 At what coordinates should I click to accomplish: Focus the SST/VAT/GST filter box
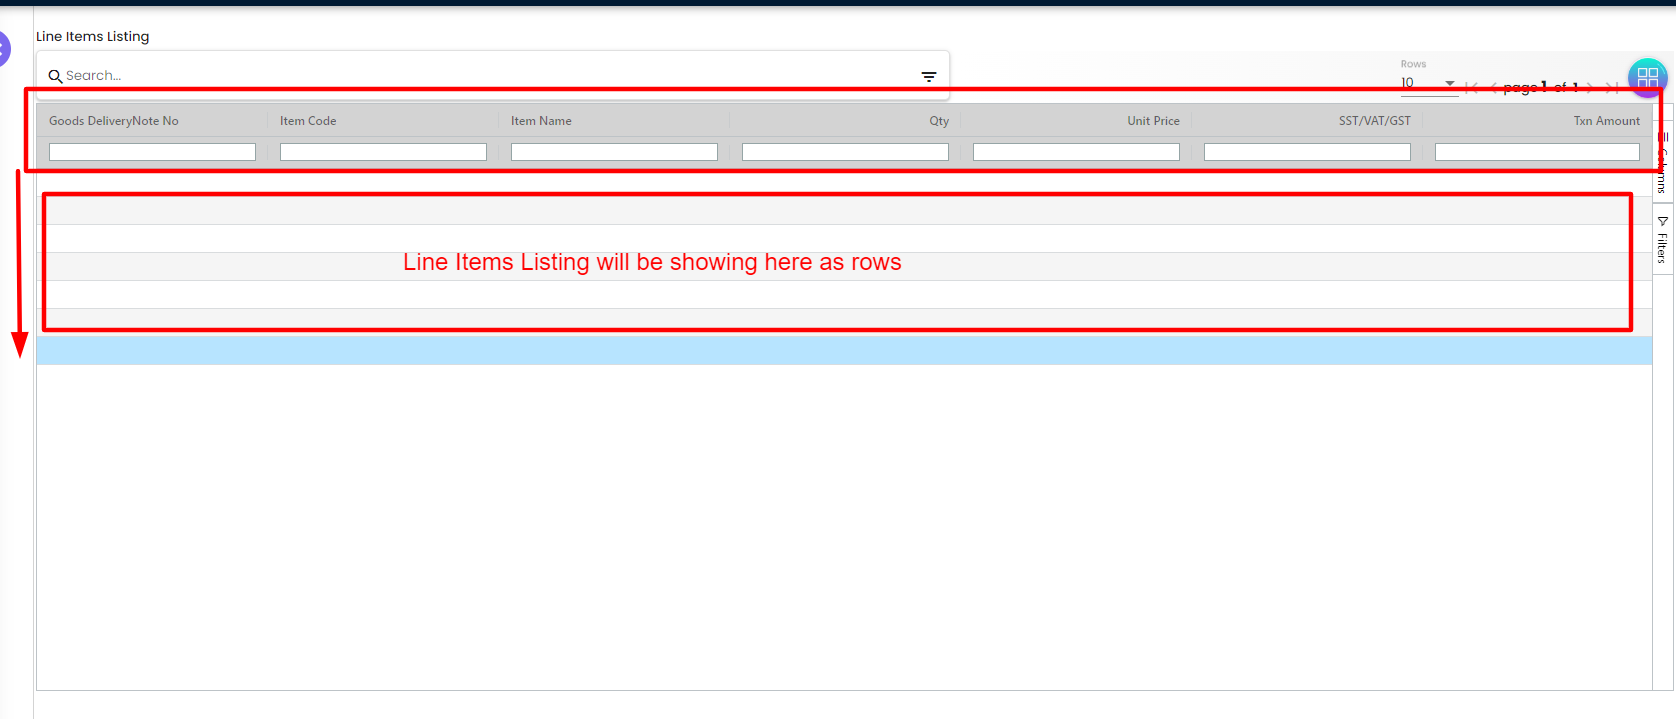coord(1307,152)
